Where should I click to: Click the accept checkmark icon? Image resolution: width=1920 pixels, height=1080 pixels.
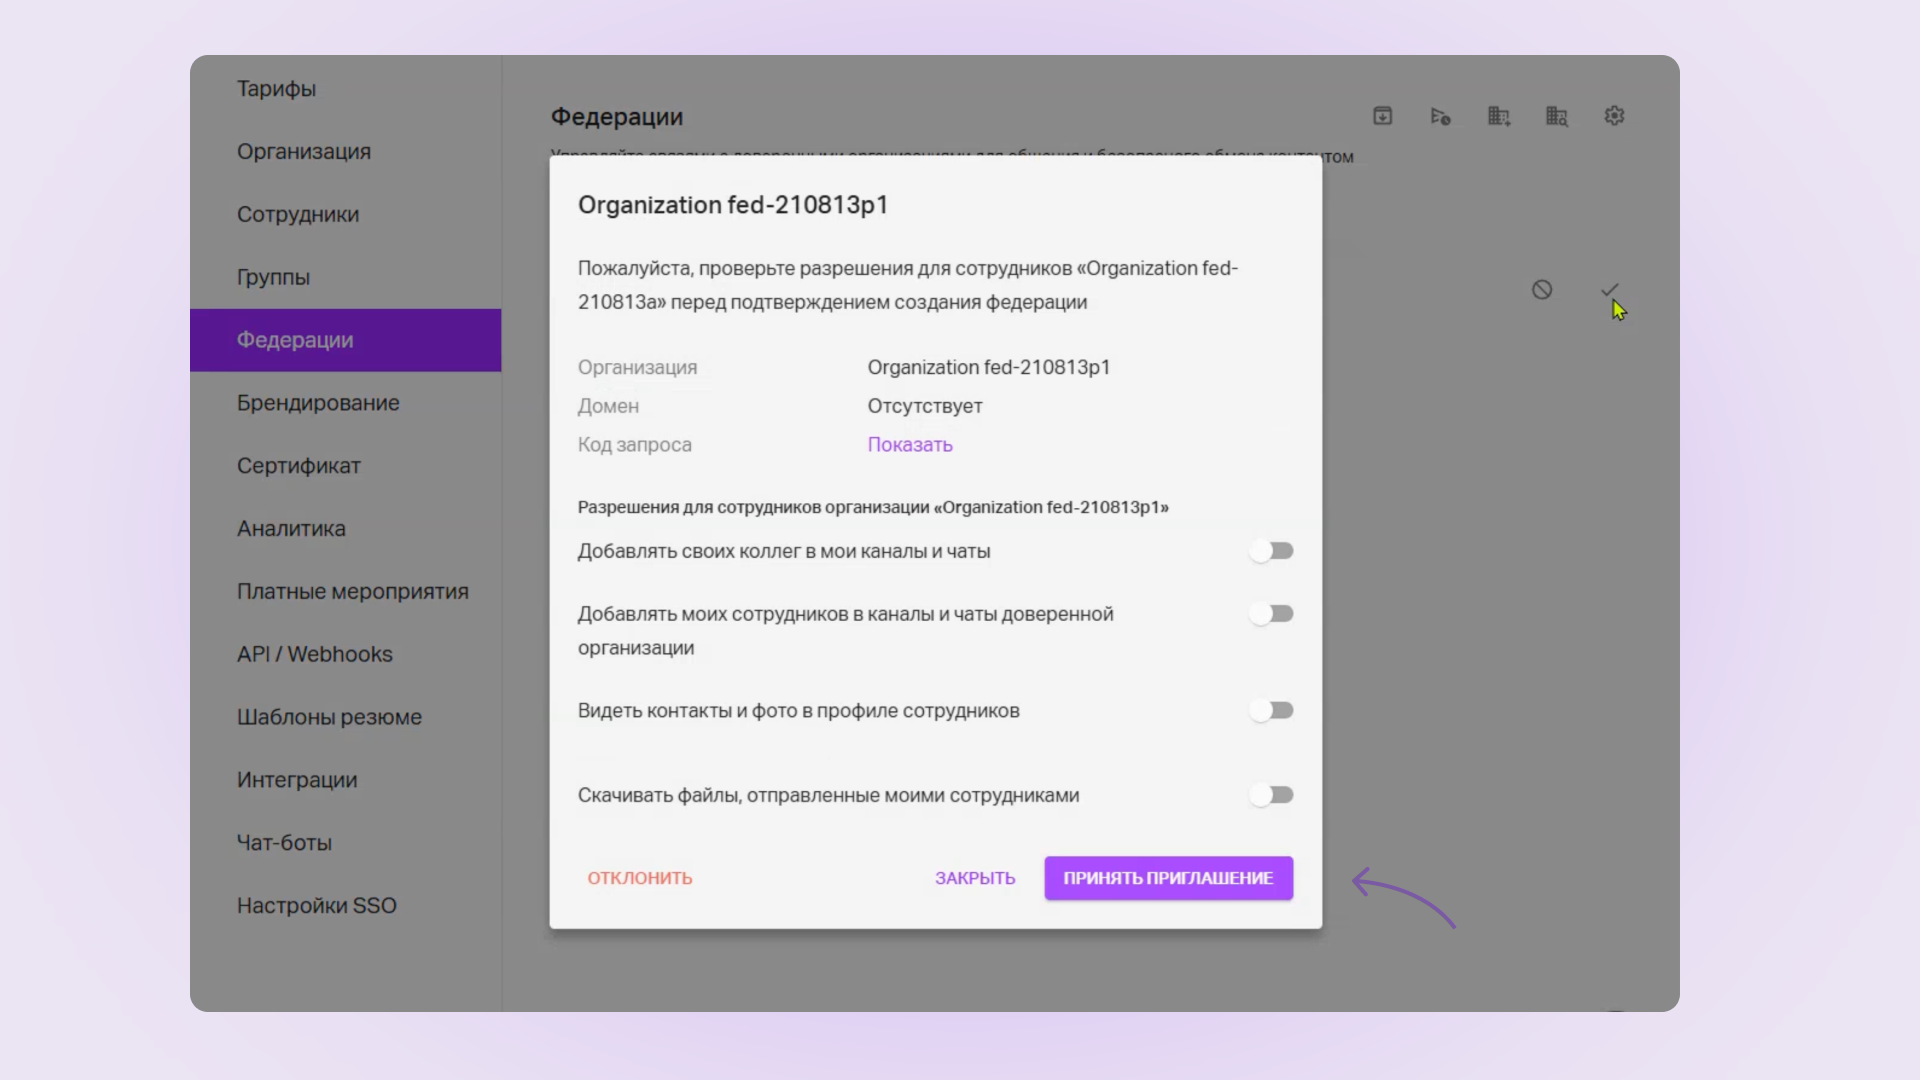tap(1609, 290)
